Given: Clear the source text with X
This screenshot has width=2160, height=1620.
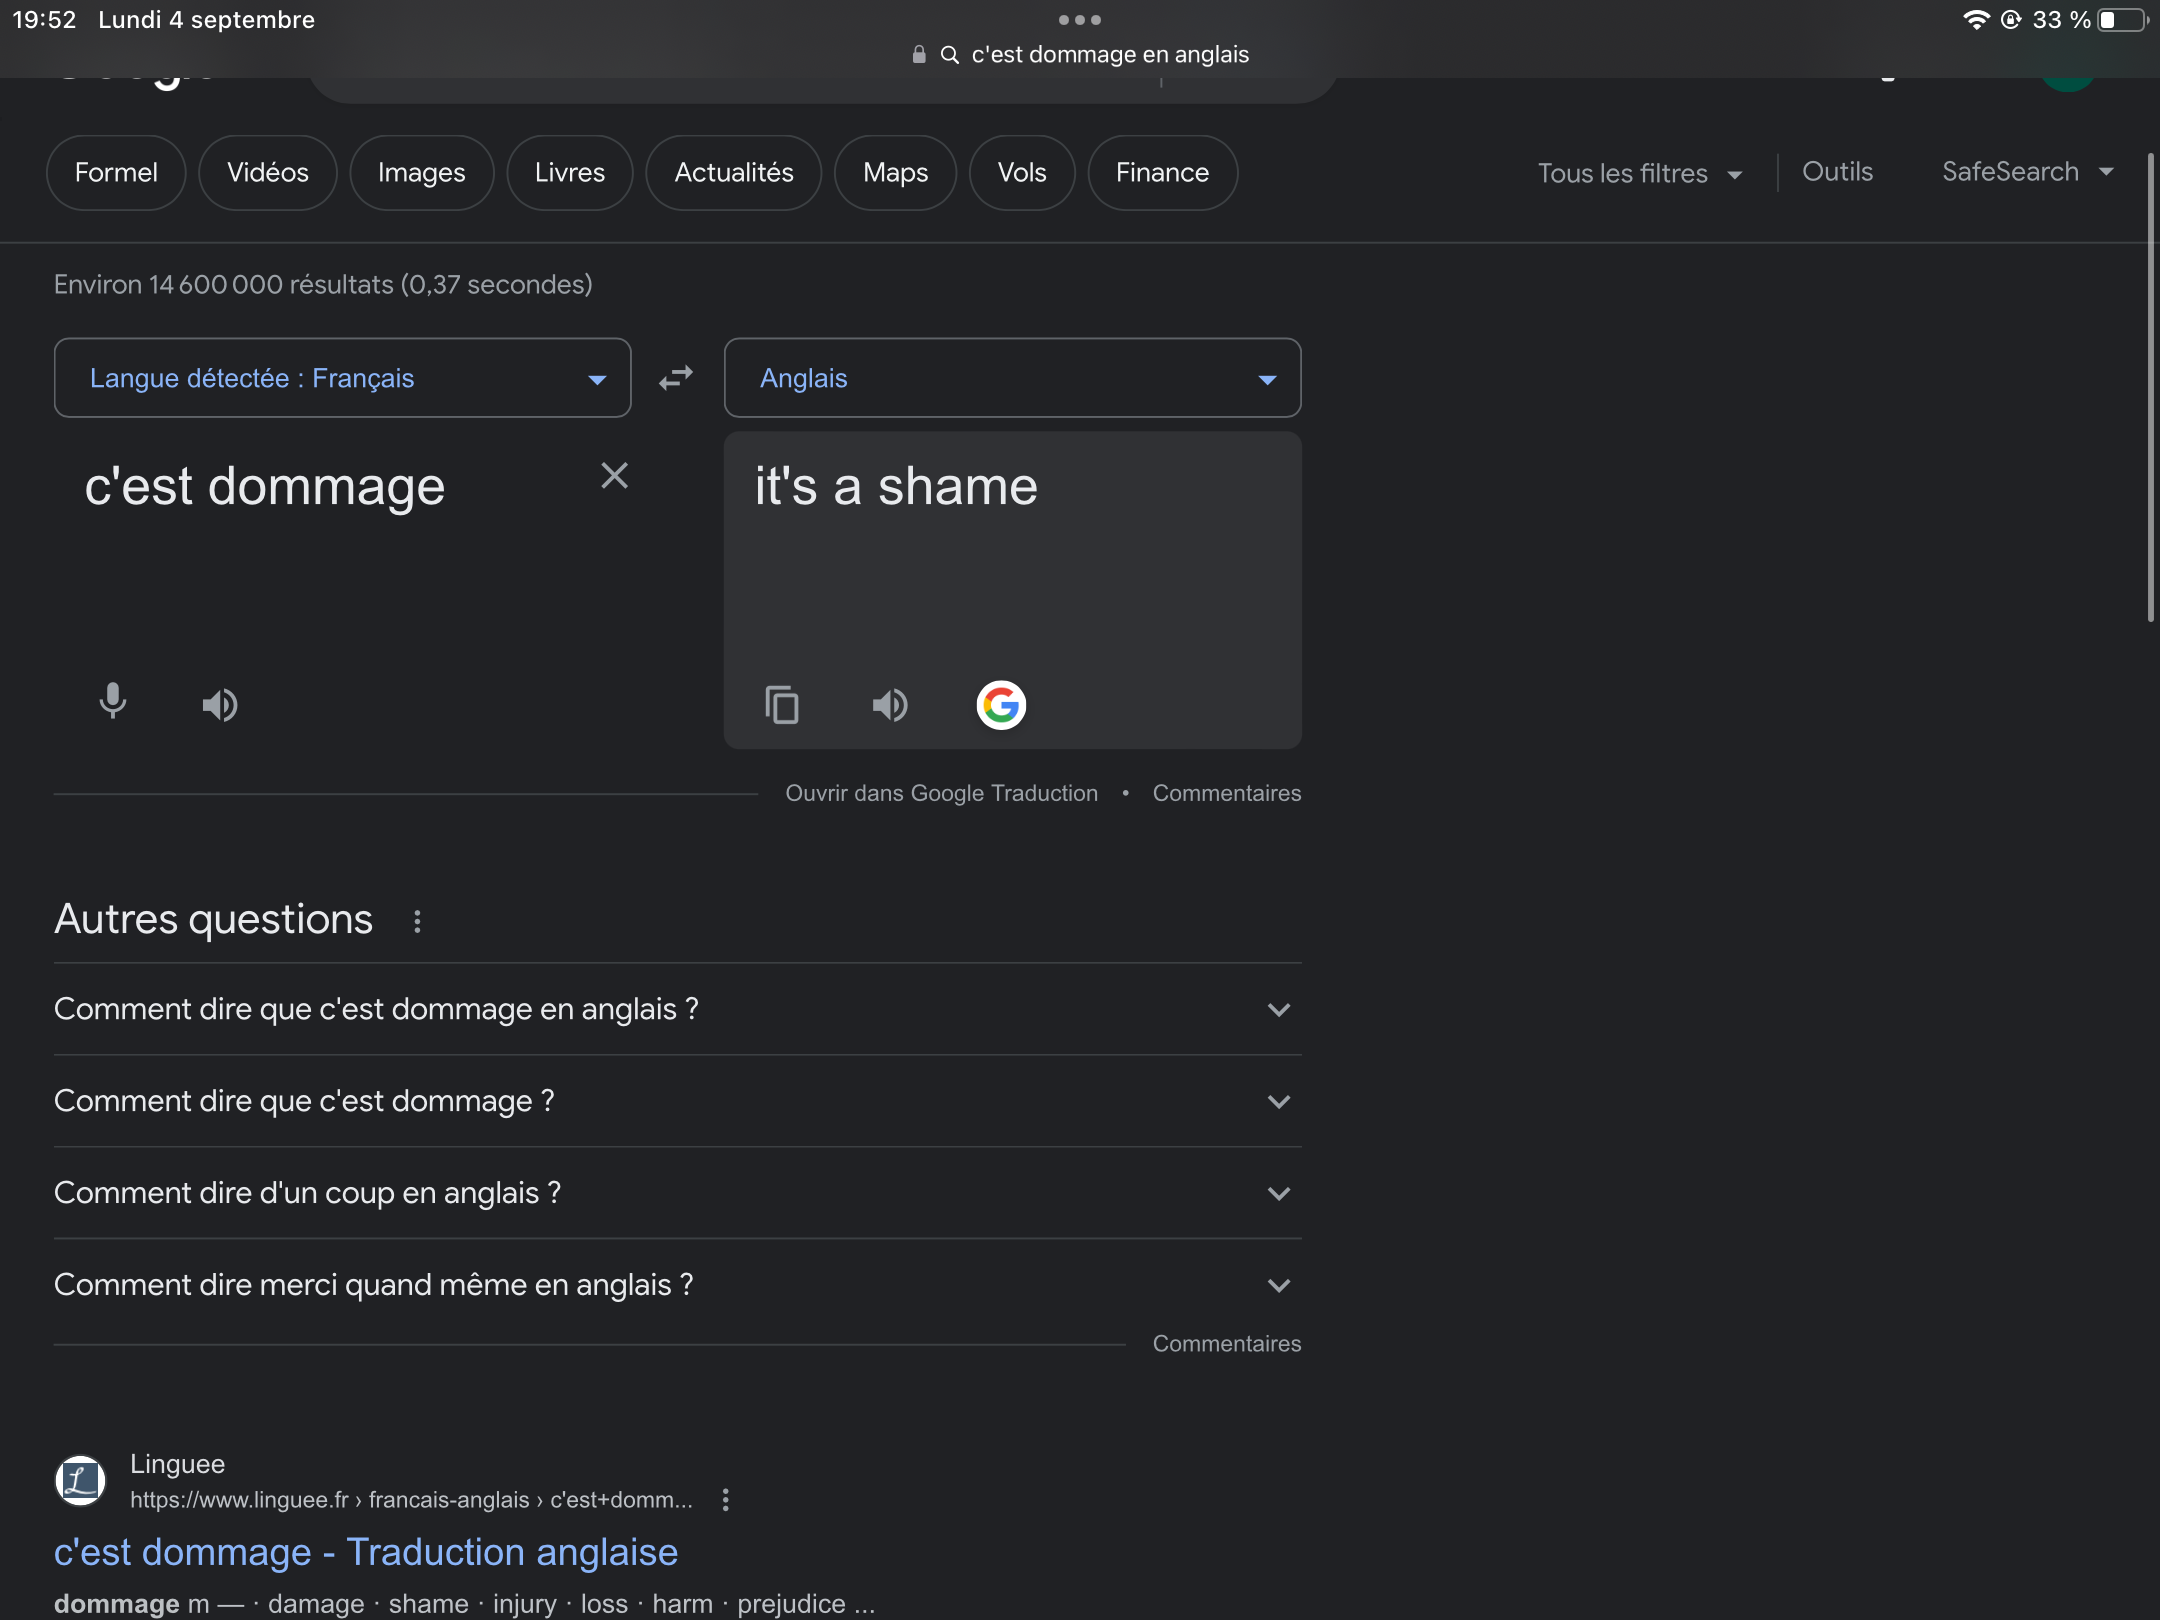Looking at the screenshot, I should pyautogui.click(x=614, y=475).
